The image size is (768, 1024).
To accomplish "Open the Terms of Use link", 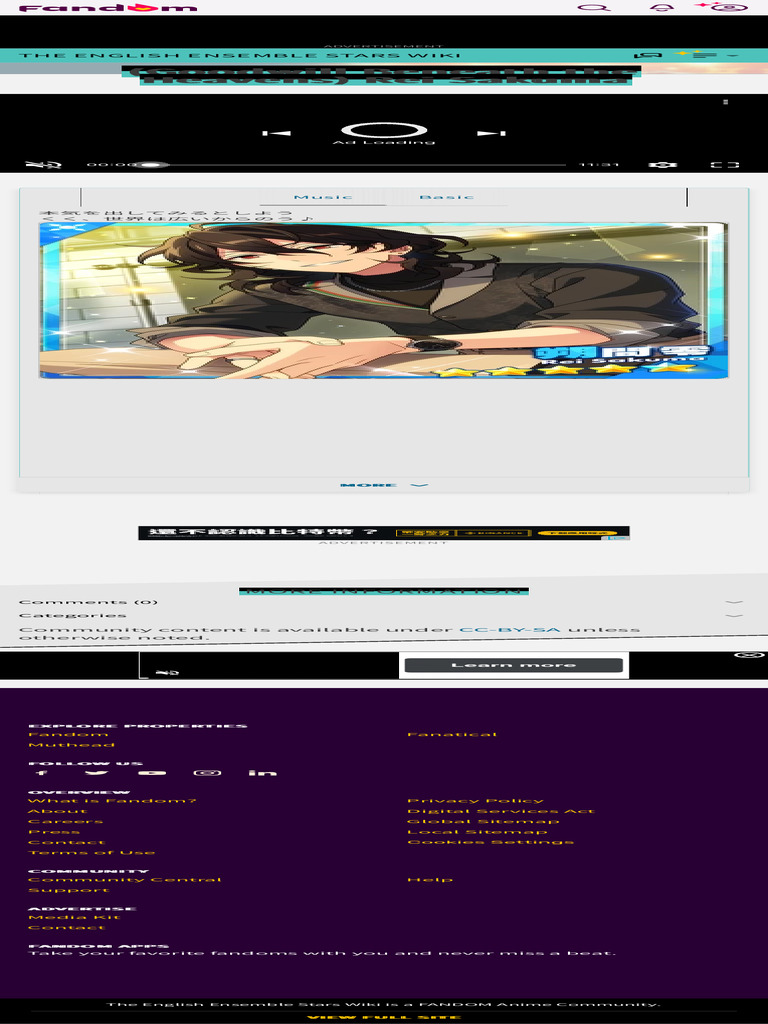I will point(91,853).
